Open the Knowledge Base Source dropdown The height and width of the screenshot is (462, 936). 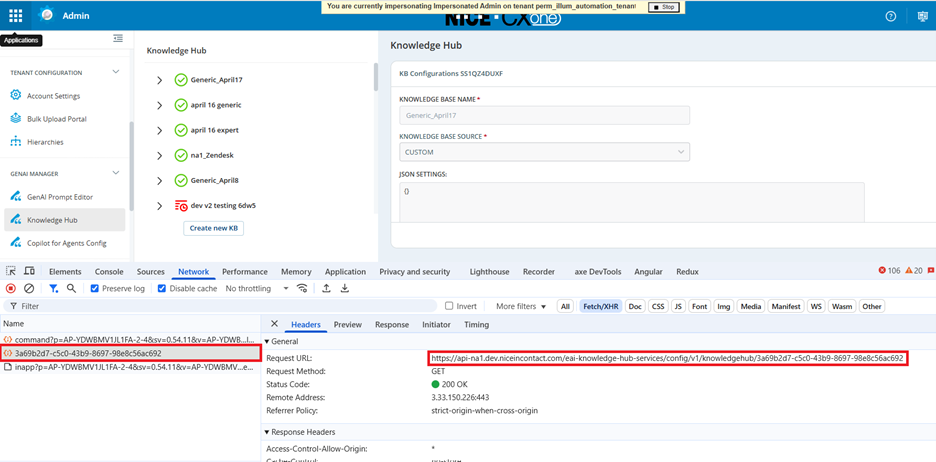click(544, 152)
